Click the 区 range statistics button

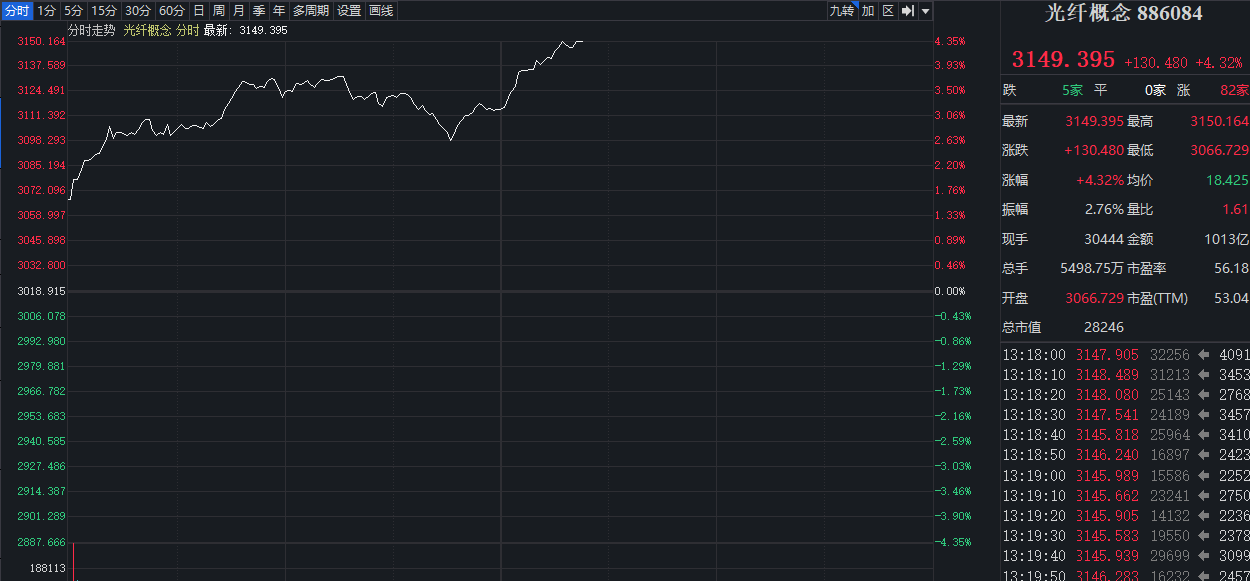click(x=887, y=11)
